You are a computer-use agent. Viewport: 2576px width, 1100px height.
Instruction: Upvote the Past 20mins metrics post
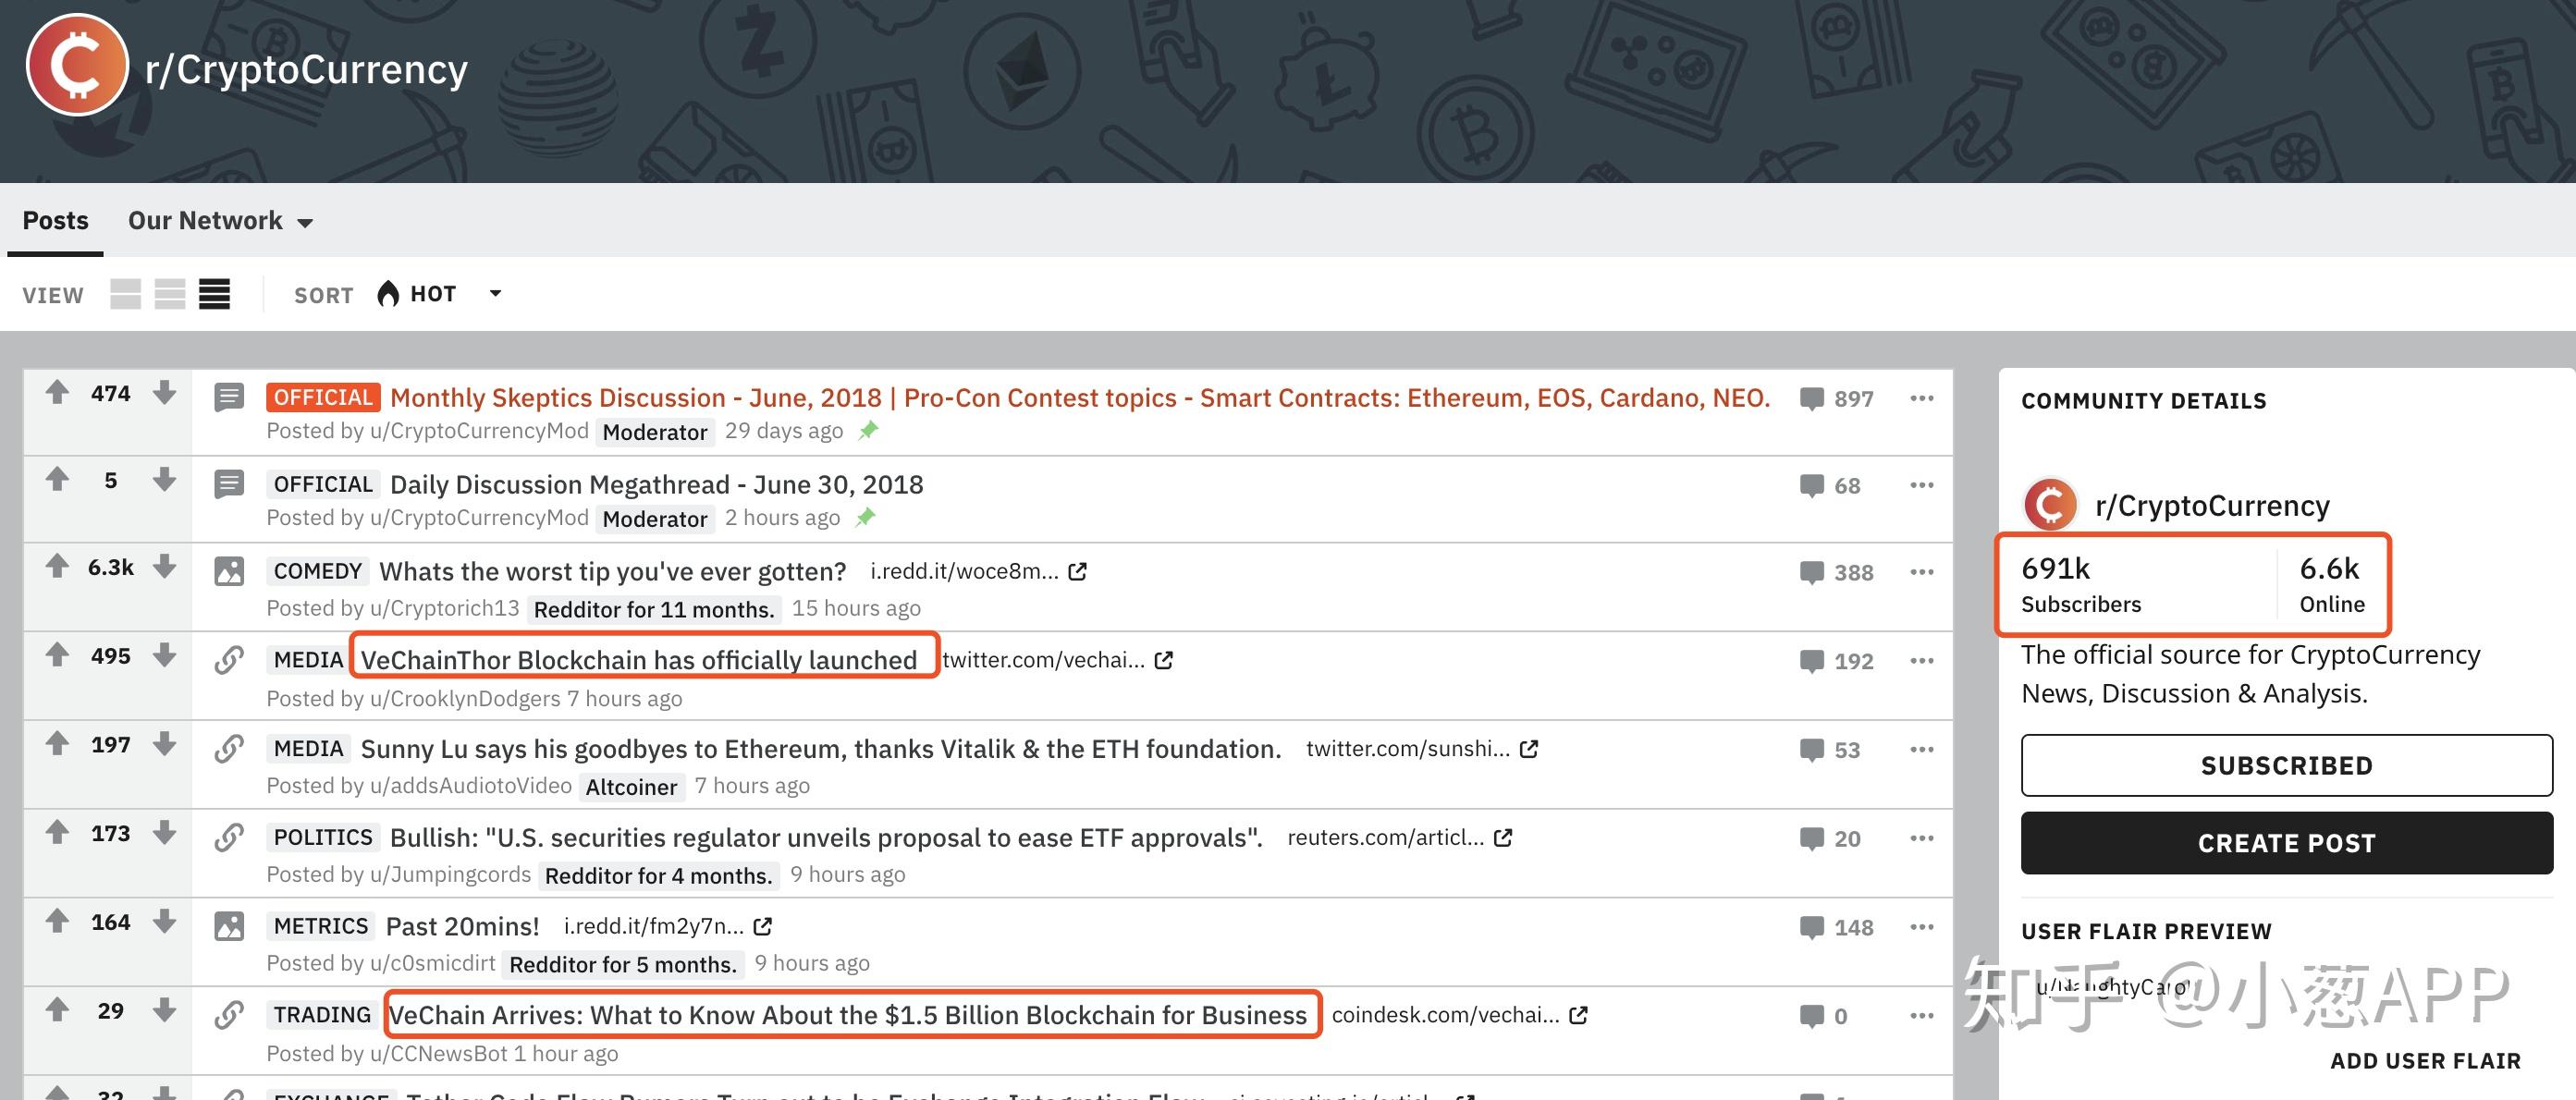coord(57,921)
